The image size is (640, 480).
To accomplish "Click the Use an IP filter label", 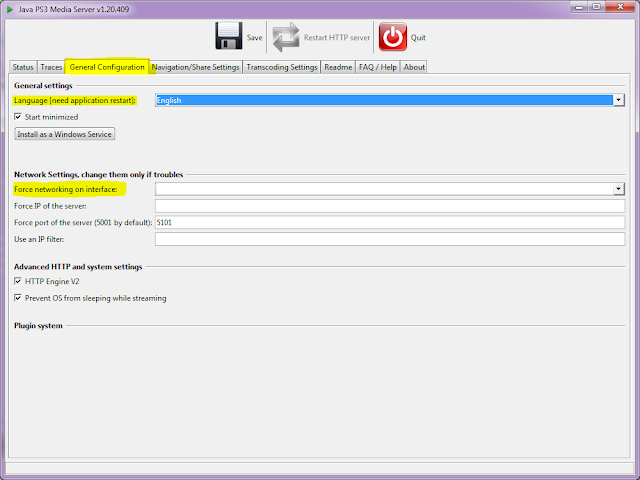I will pyautogui.click(x=39, y=239).
